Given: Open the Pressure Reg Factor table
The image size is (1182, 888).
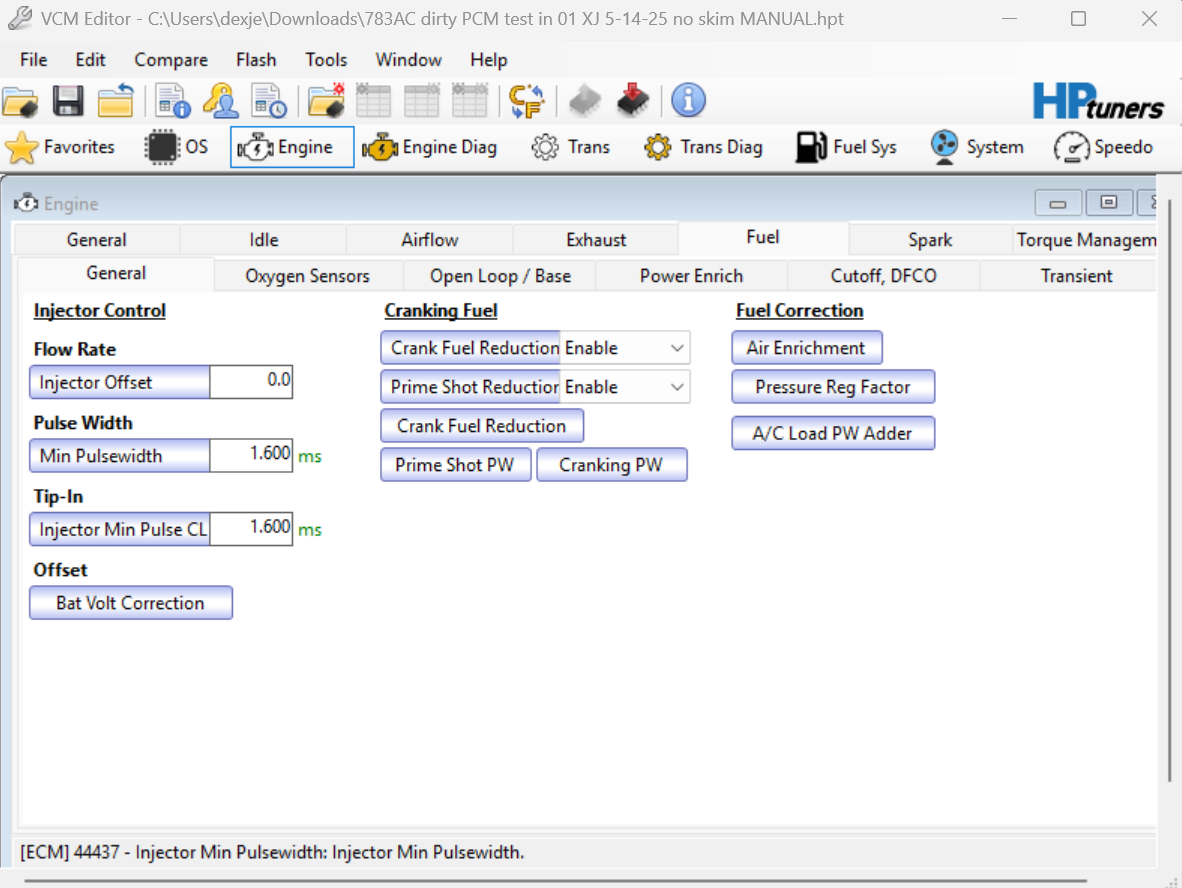Looking at the screenshot, I should 832,387.
